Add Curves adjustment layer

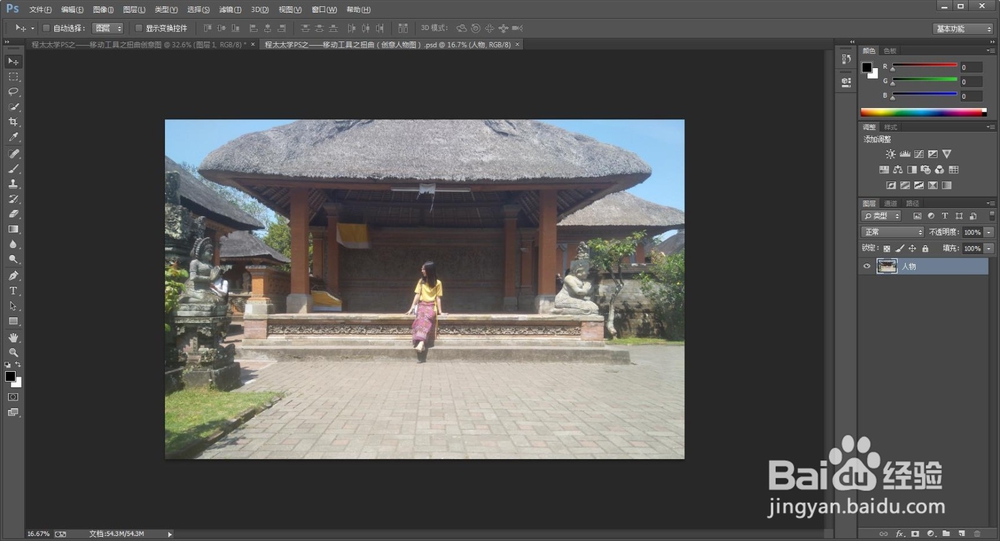coord(918,154)
